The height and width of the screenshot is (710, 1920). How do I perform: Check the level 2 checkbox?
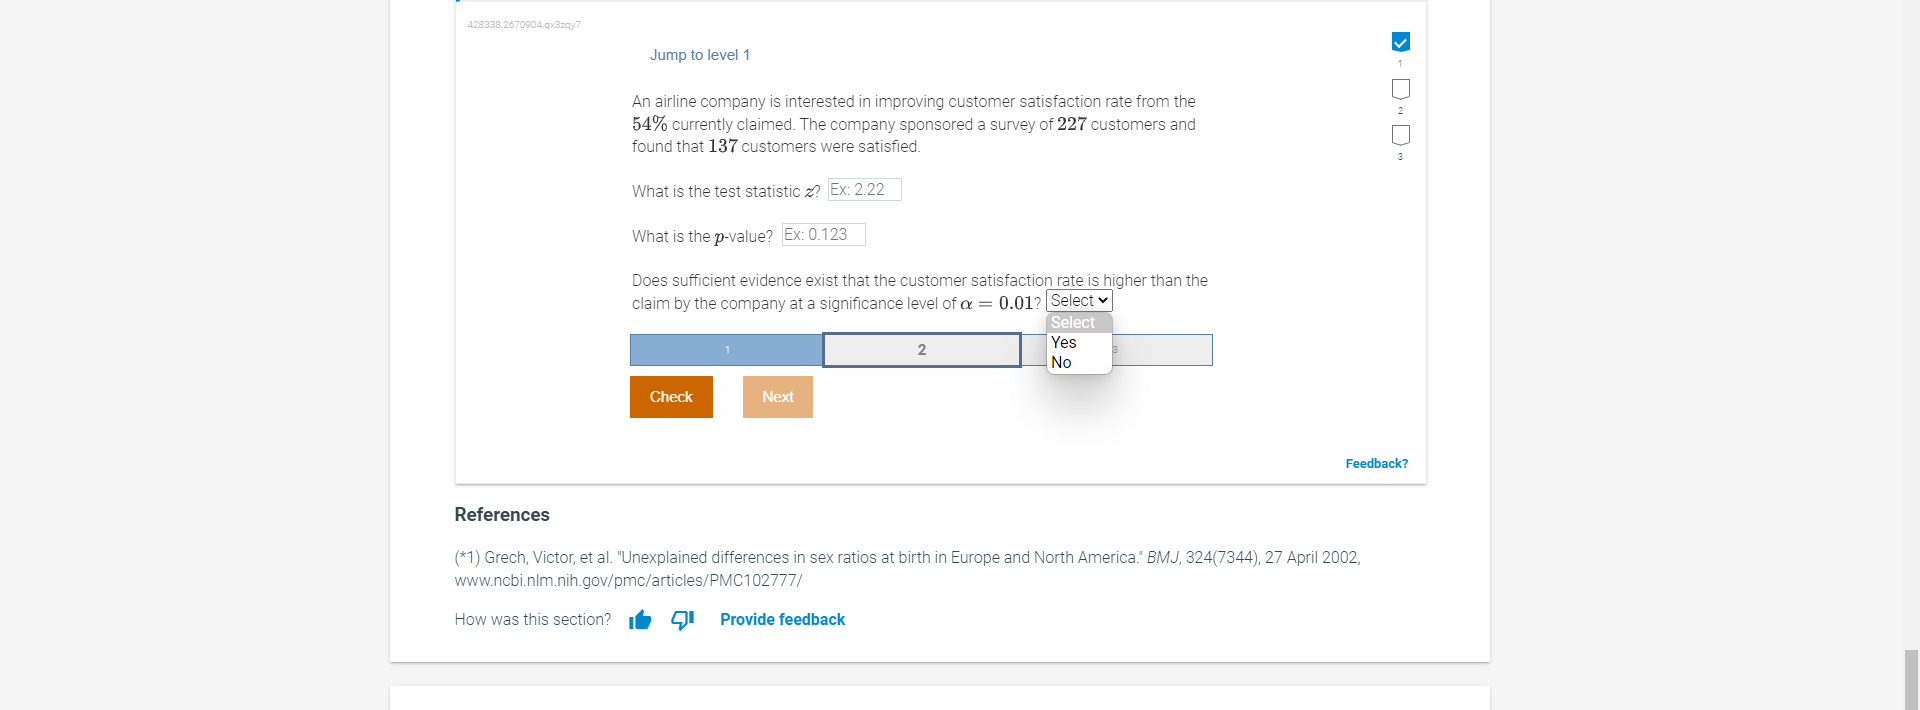[1400, 89]
